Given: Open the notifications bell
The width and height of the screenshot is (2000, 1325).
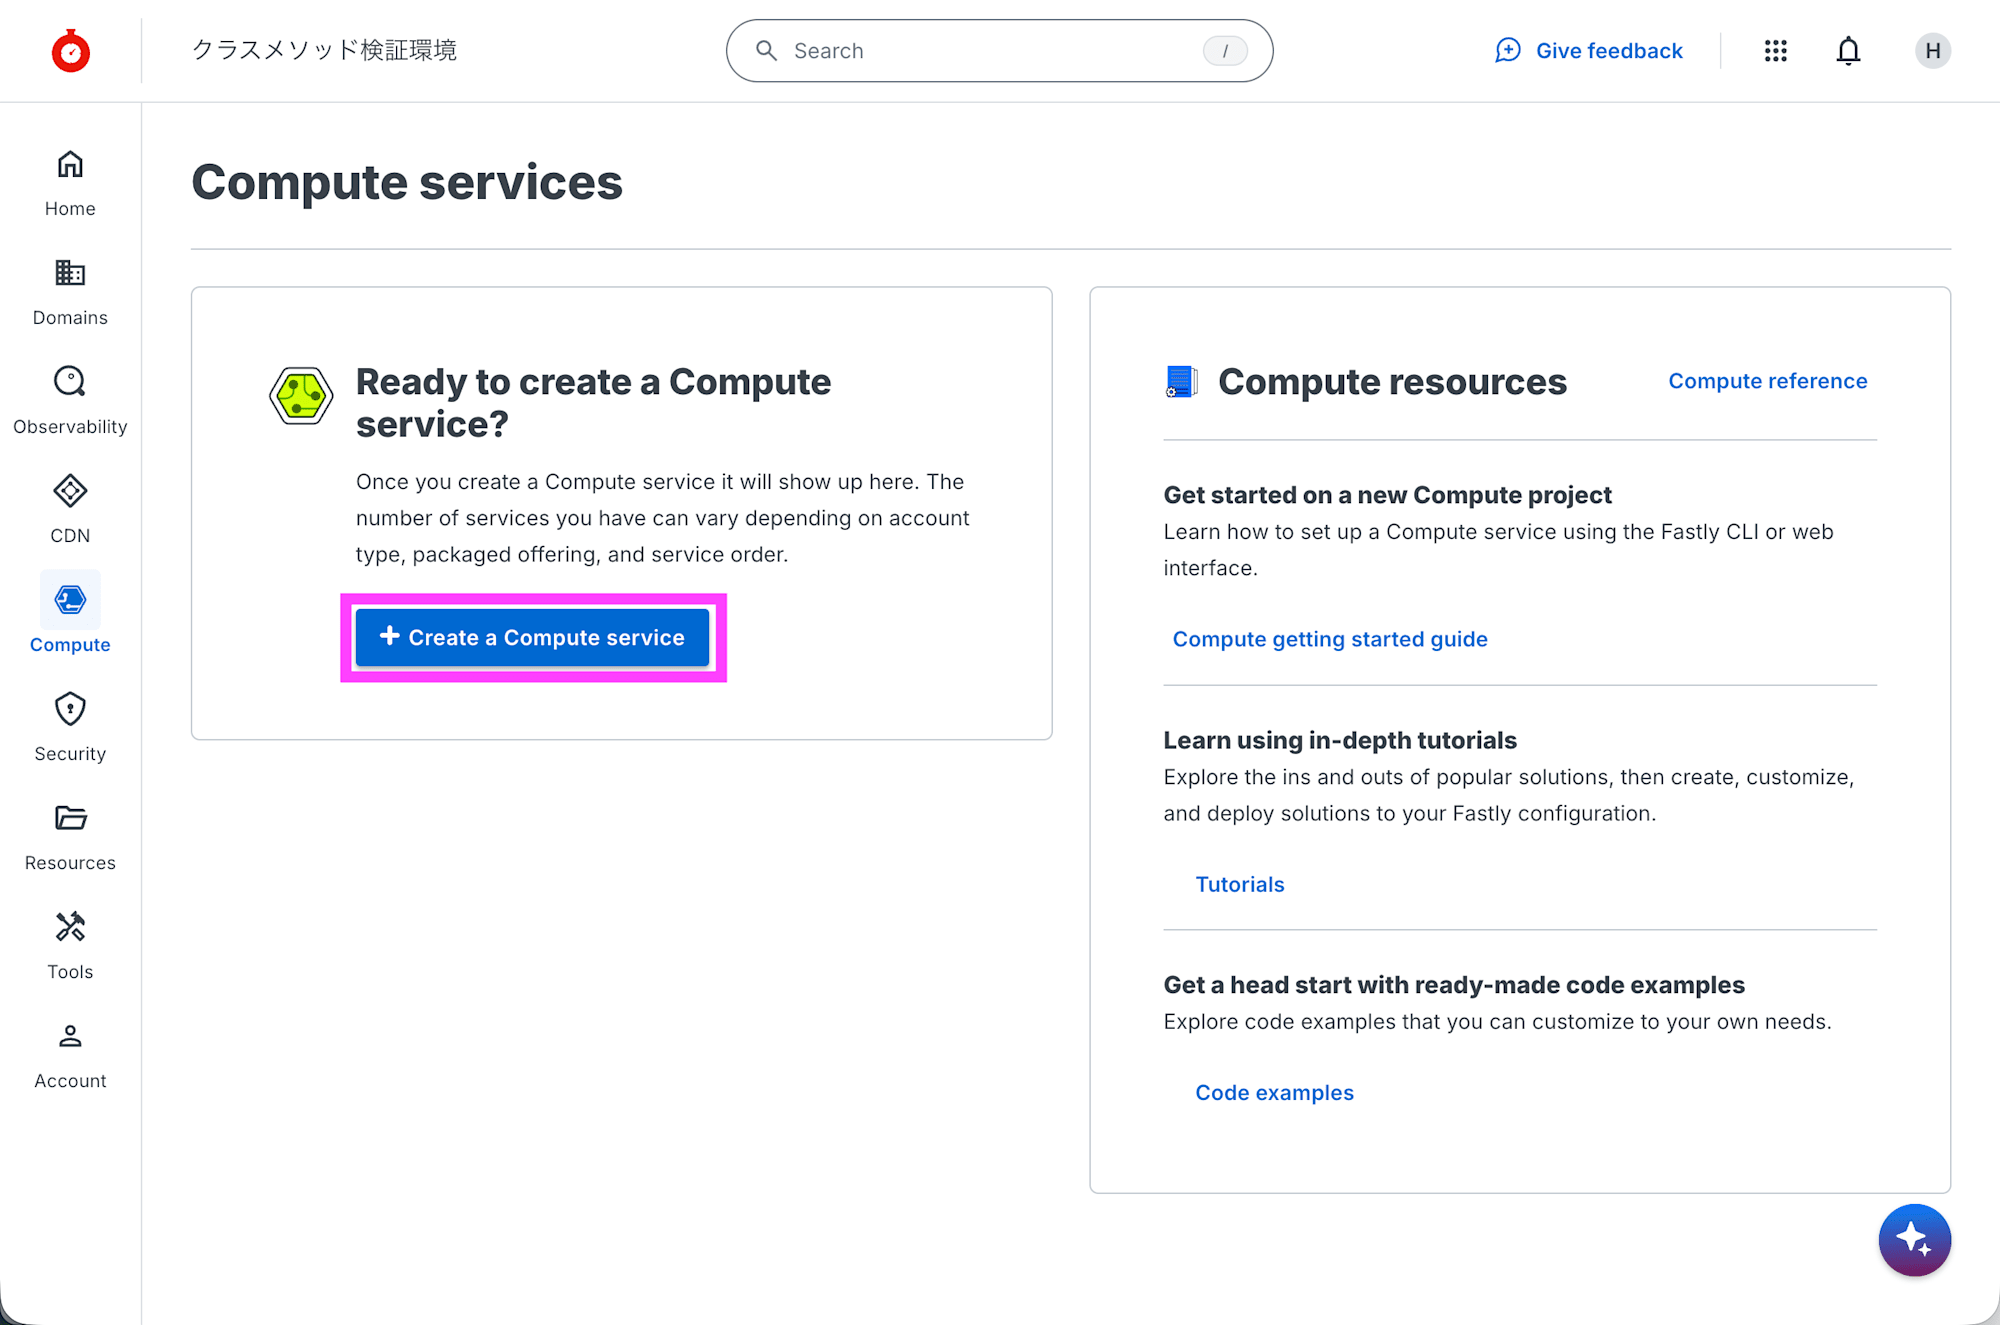Looking at the screenshot, I should coord(1848,51).
